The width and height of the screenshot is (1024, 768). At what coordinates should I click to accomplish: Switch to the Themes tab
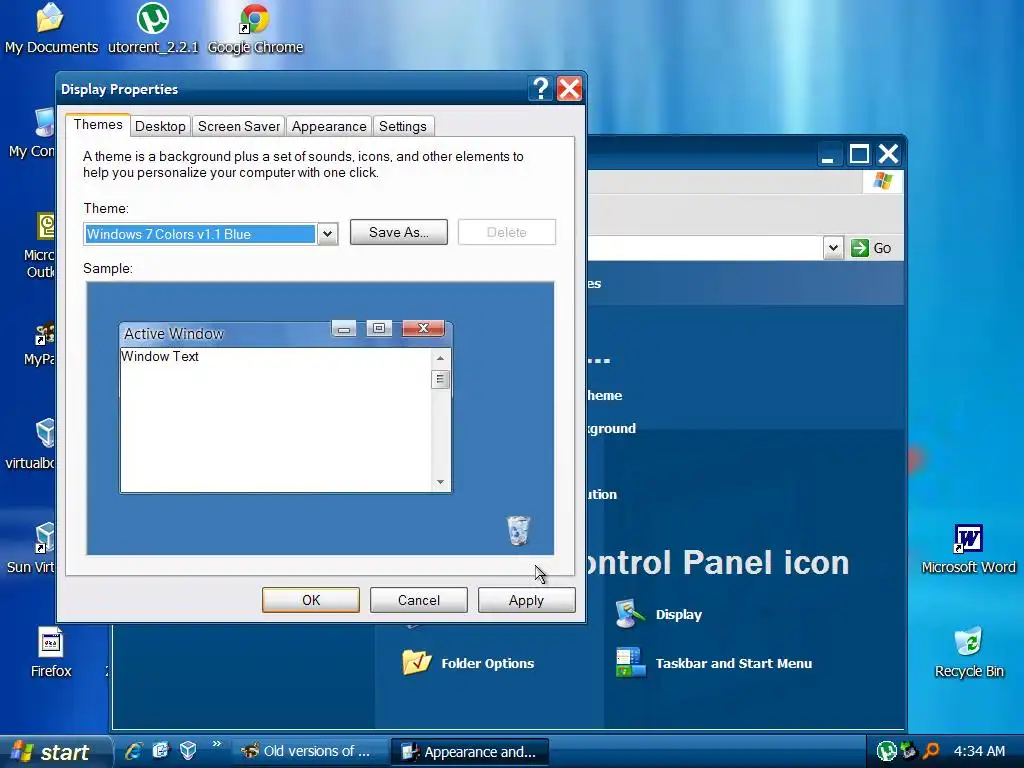click(x=98, y=125)
